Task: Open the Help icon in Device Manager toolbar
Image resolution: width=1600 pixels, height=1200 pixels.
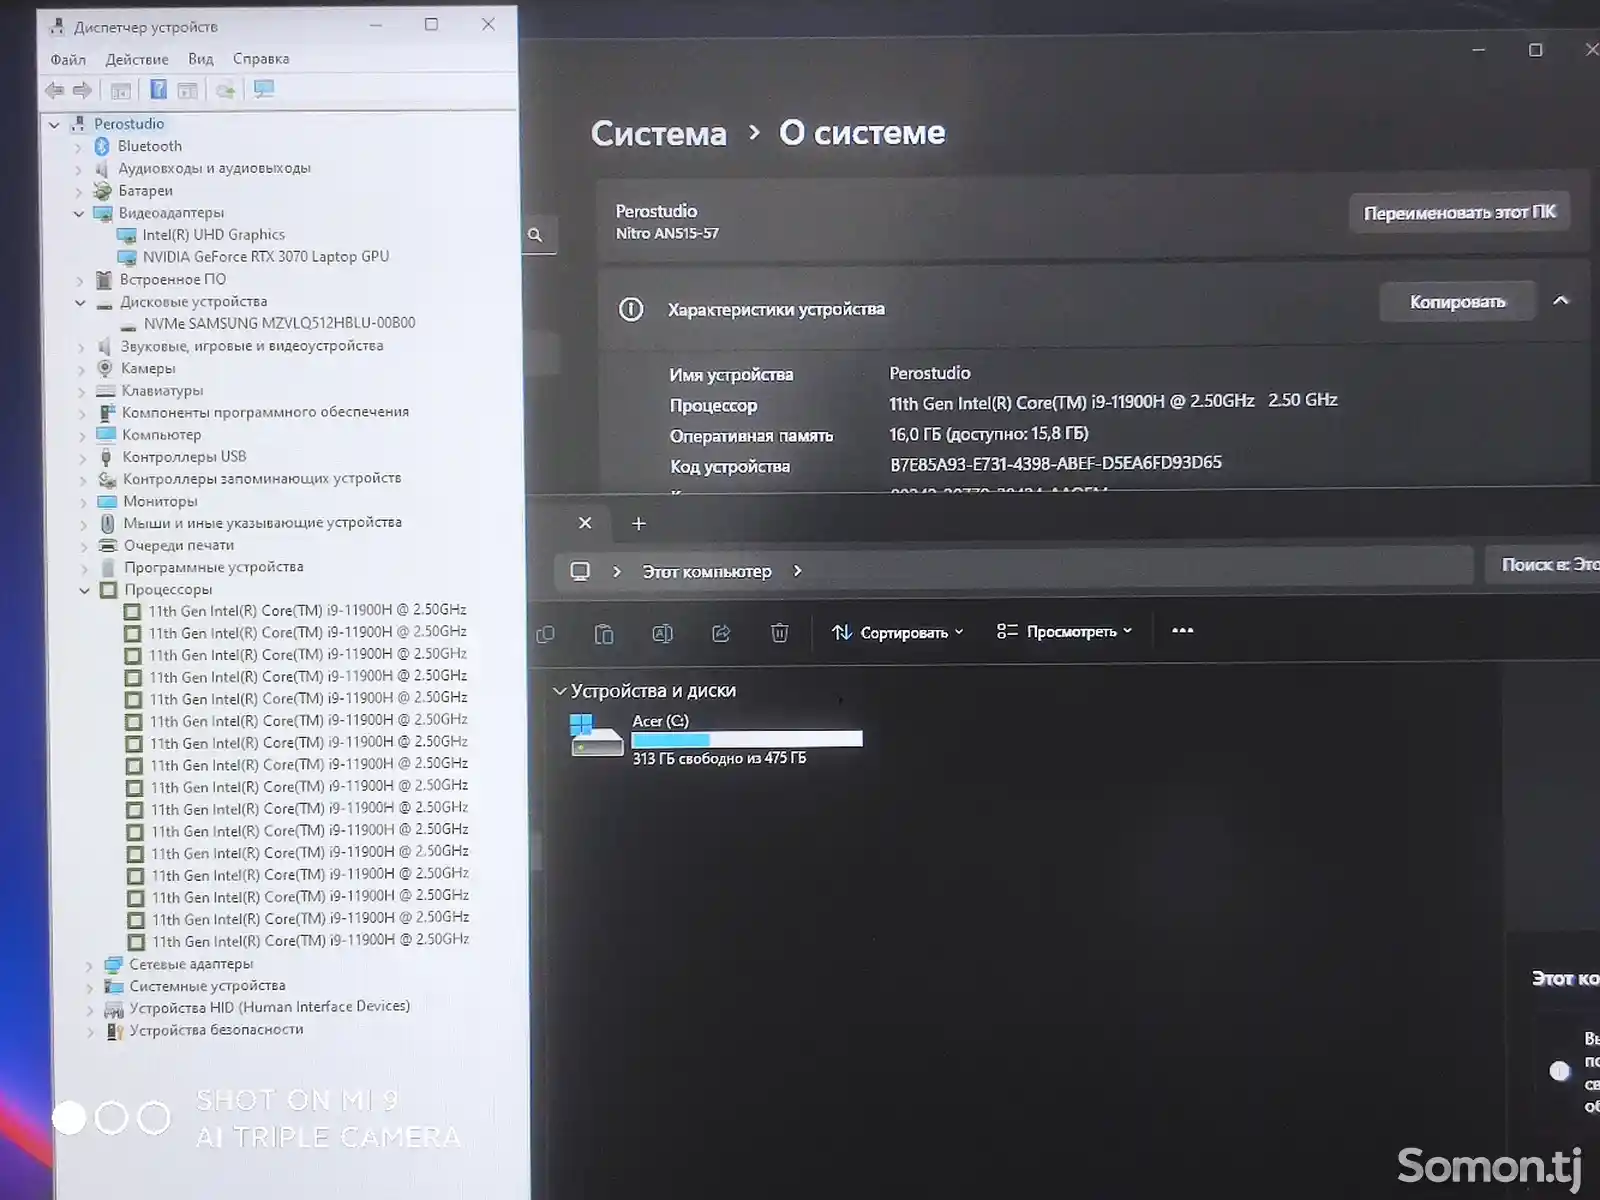Action: [x=158, y=90]
